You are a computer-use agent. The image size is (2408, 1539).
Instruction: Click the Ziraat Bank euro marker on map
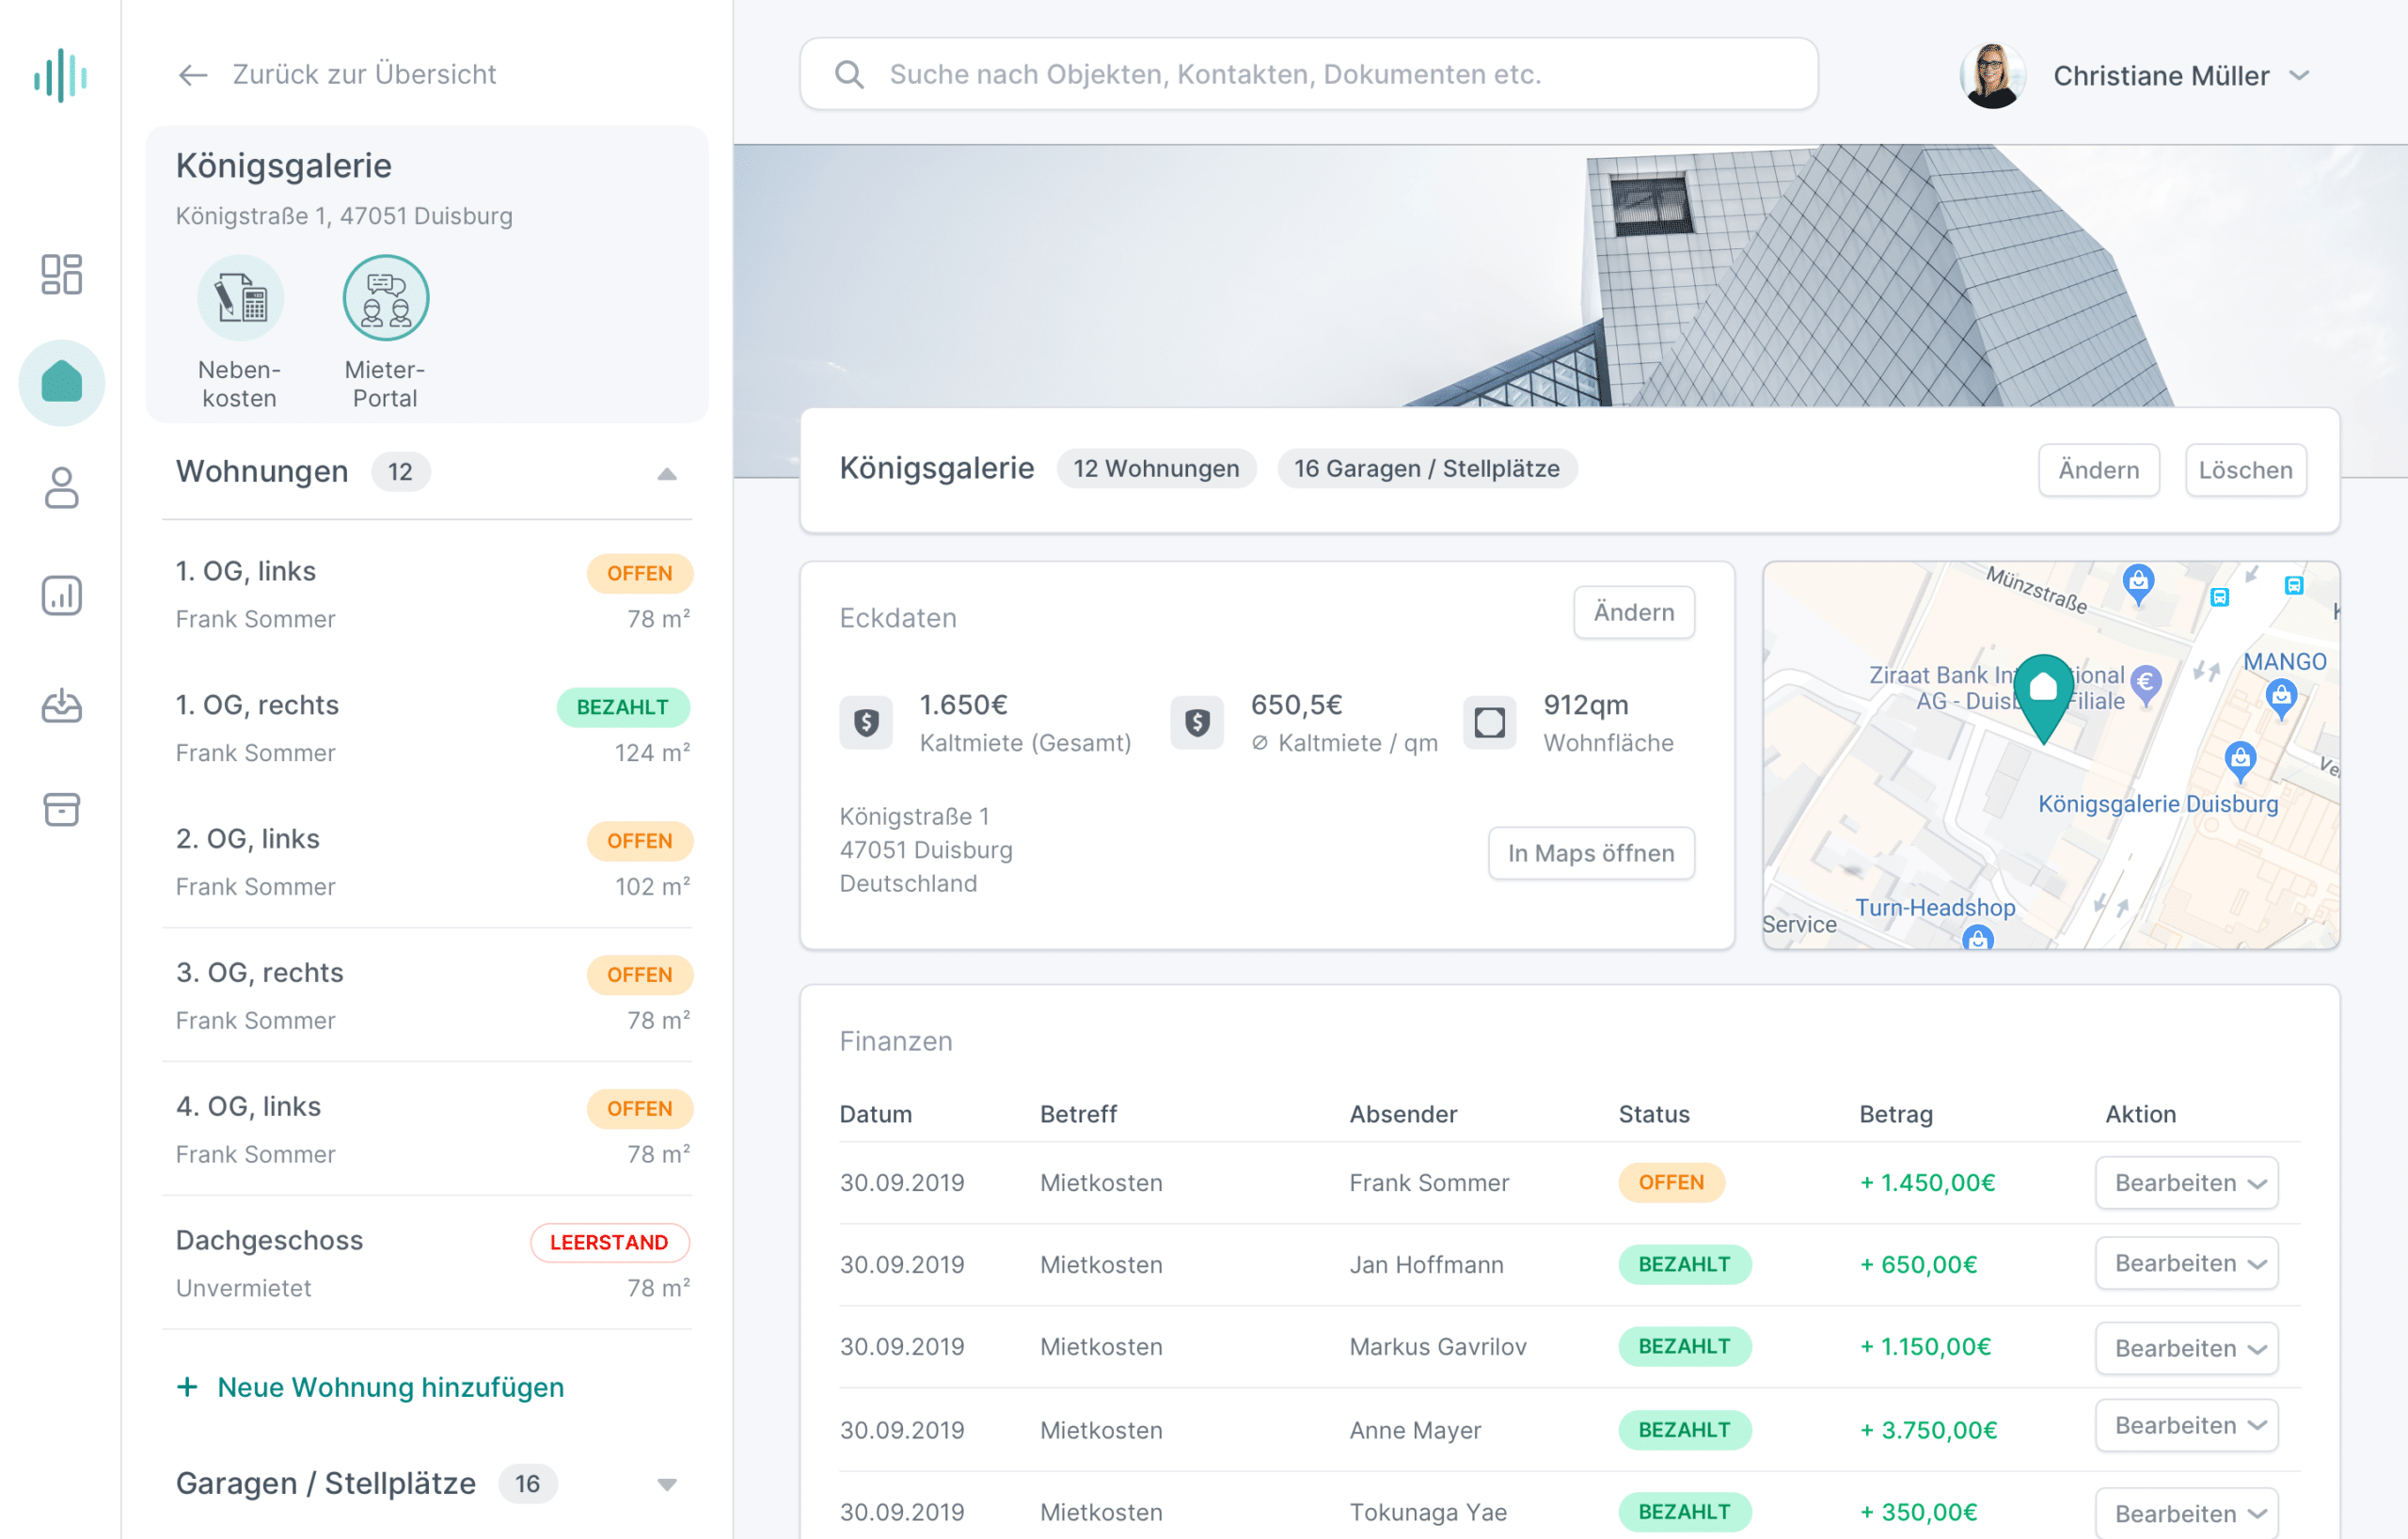pyautogui.click(x=2146, y=685)
